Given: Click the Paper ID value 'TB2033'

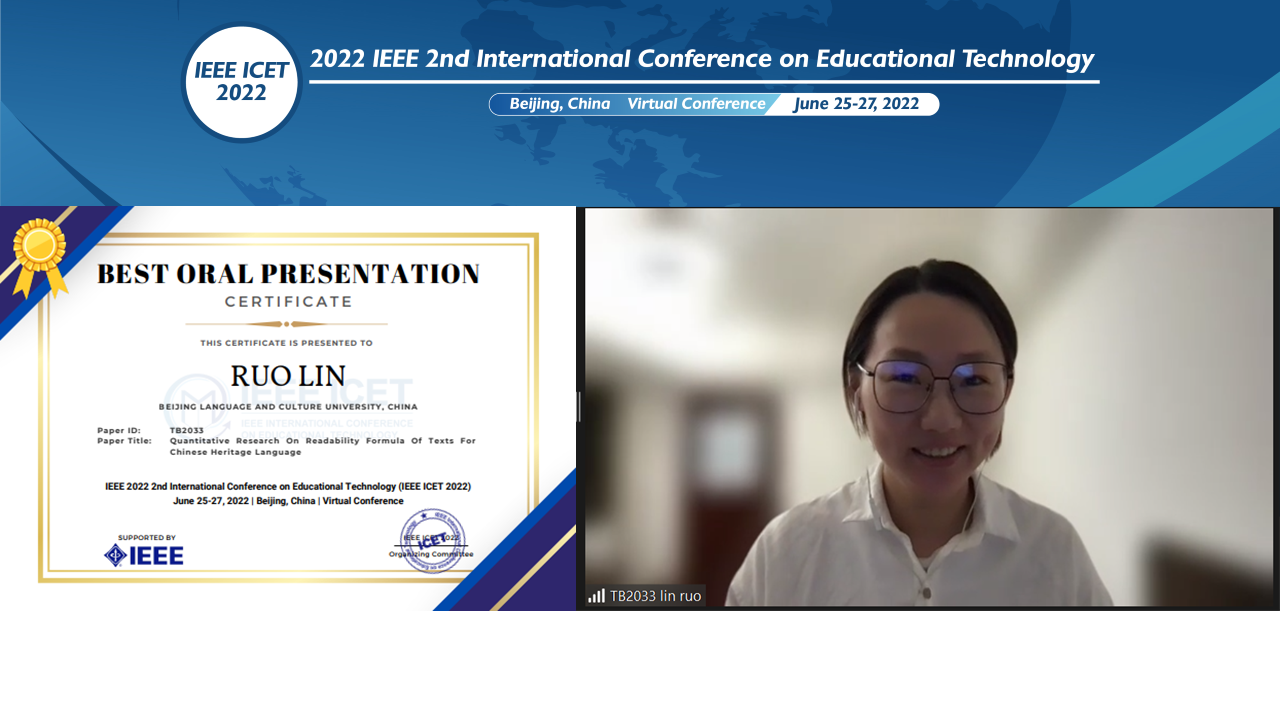Looking at the screenshot, I should (186, 430).
